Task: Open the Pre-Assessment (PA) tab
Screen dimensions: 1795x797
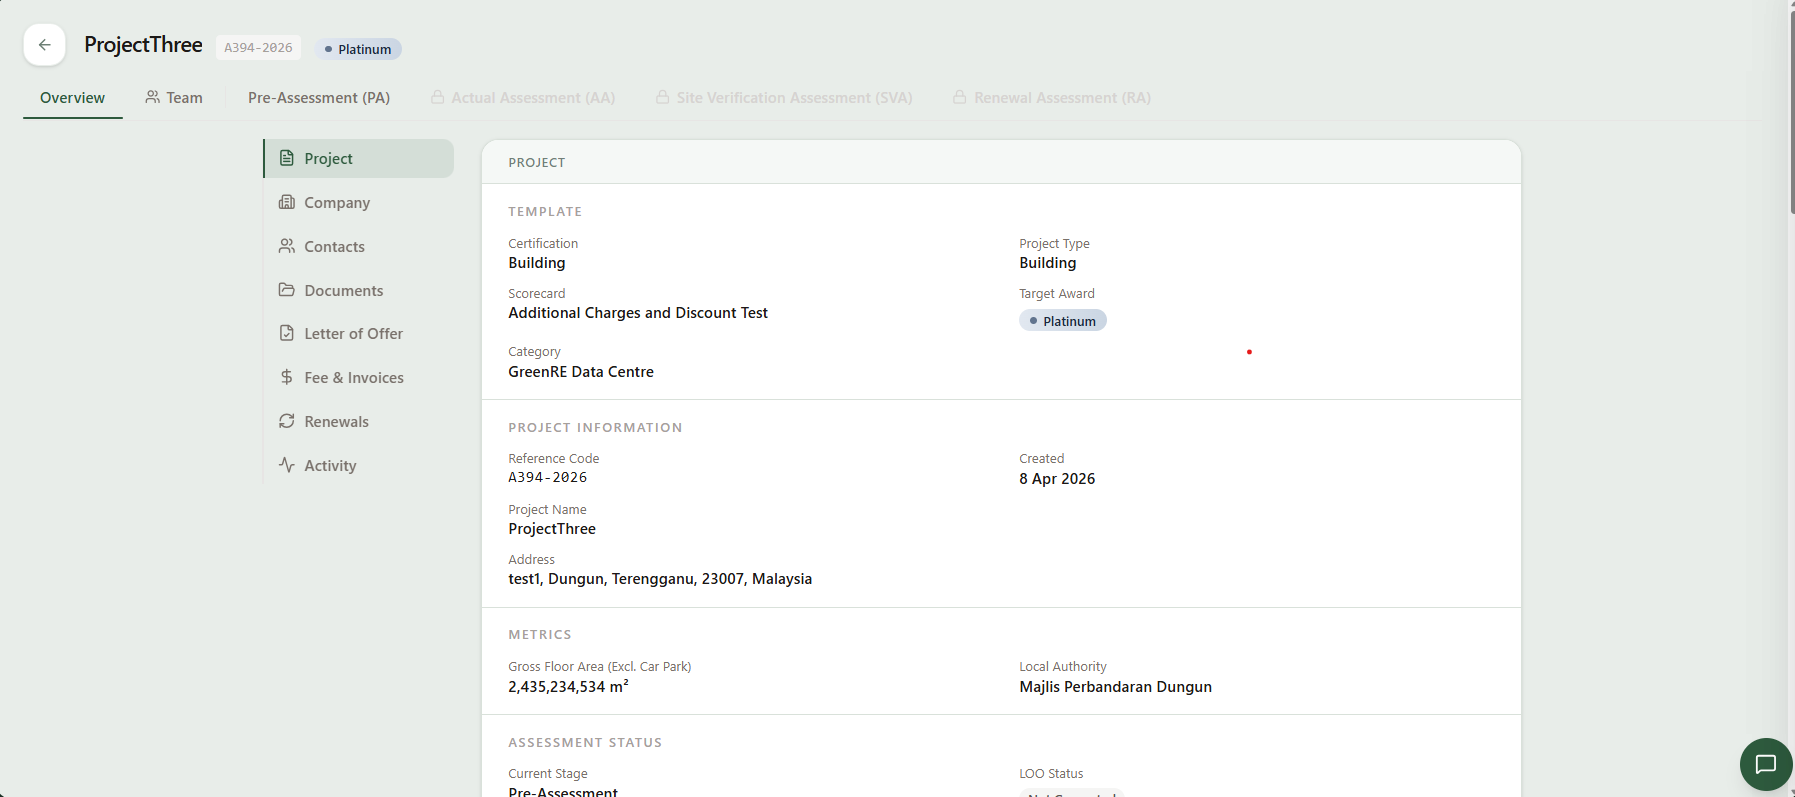Action: pos(319,98)
